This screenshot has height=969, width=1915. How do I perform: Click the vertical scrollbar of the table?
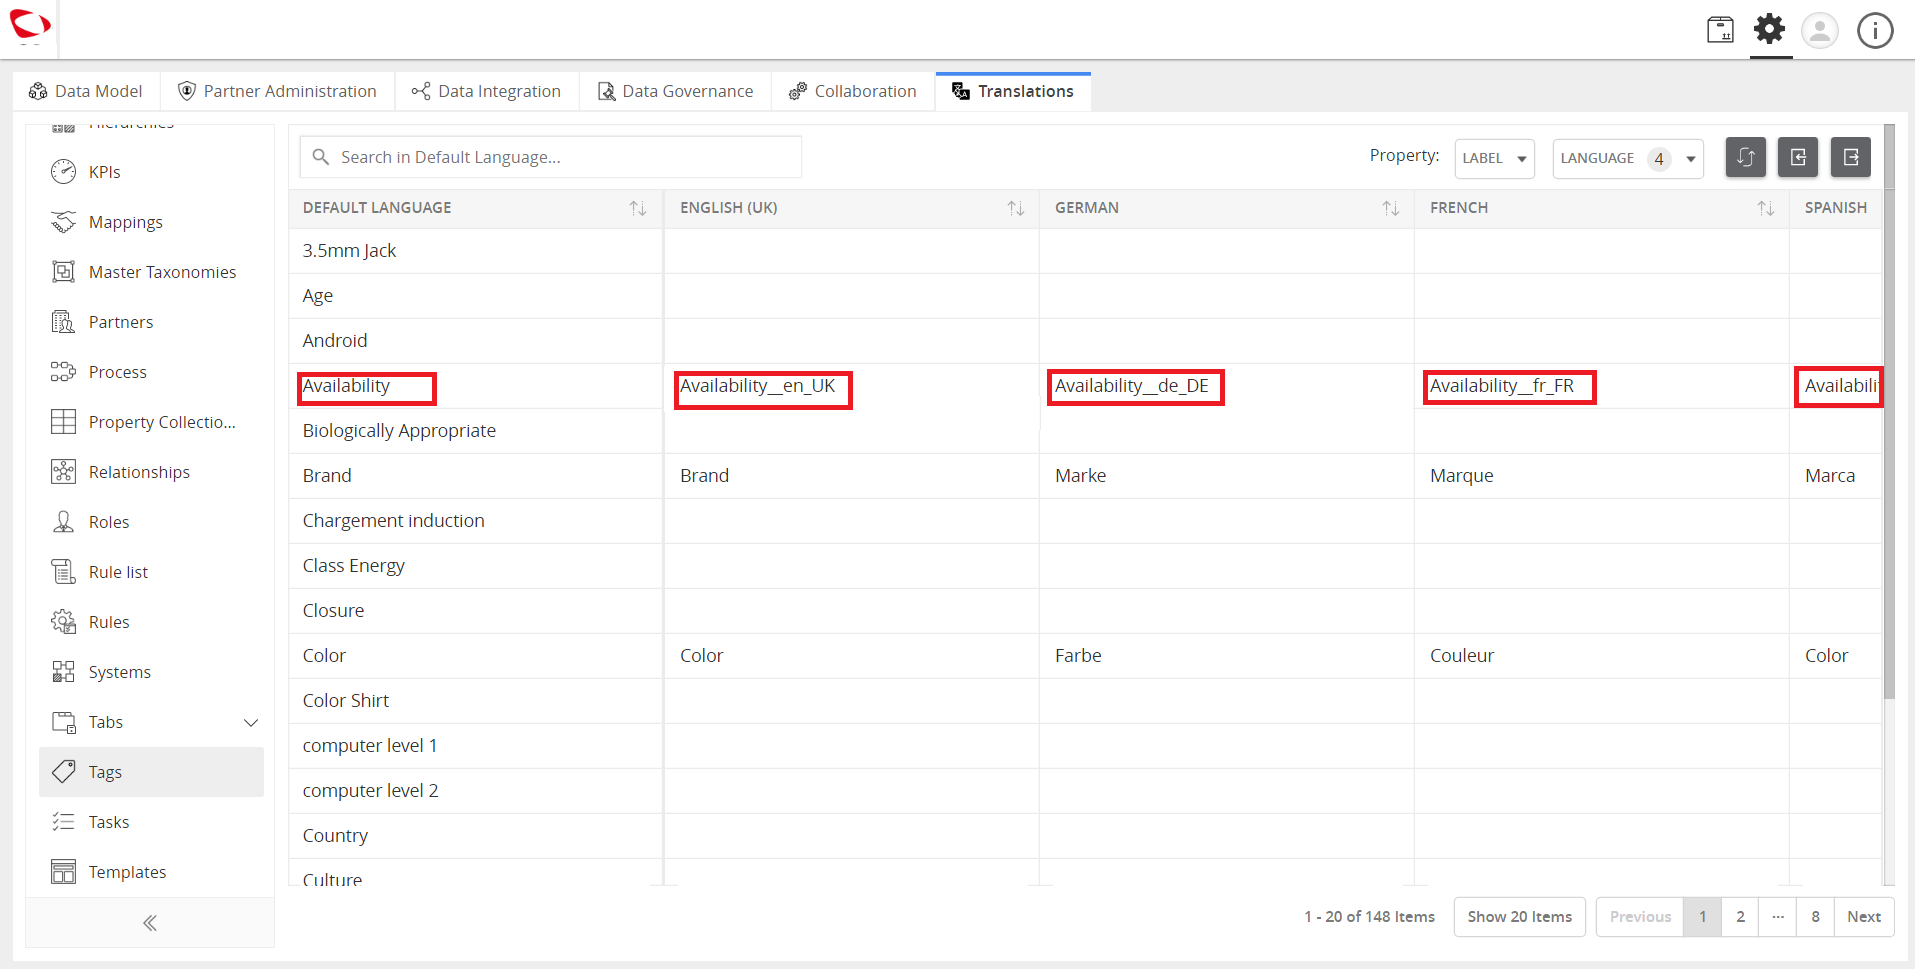pyautogui.click(x=1889, y=411)
